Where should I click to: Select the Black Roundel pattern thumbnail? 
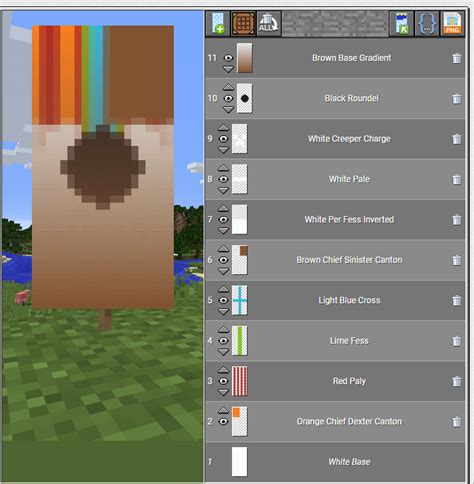pos(244,98)
